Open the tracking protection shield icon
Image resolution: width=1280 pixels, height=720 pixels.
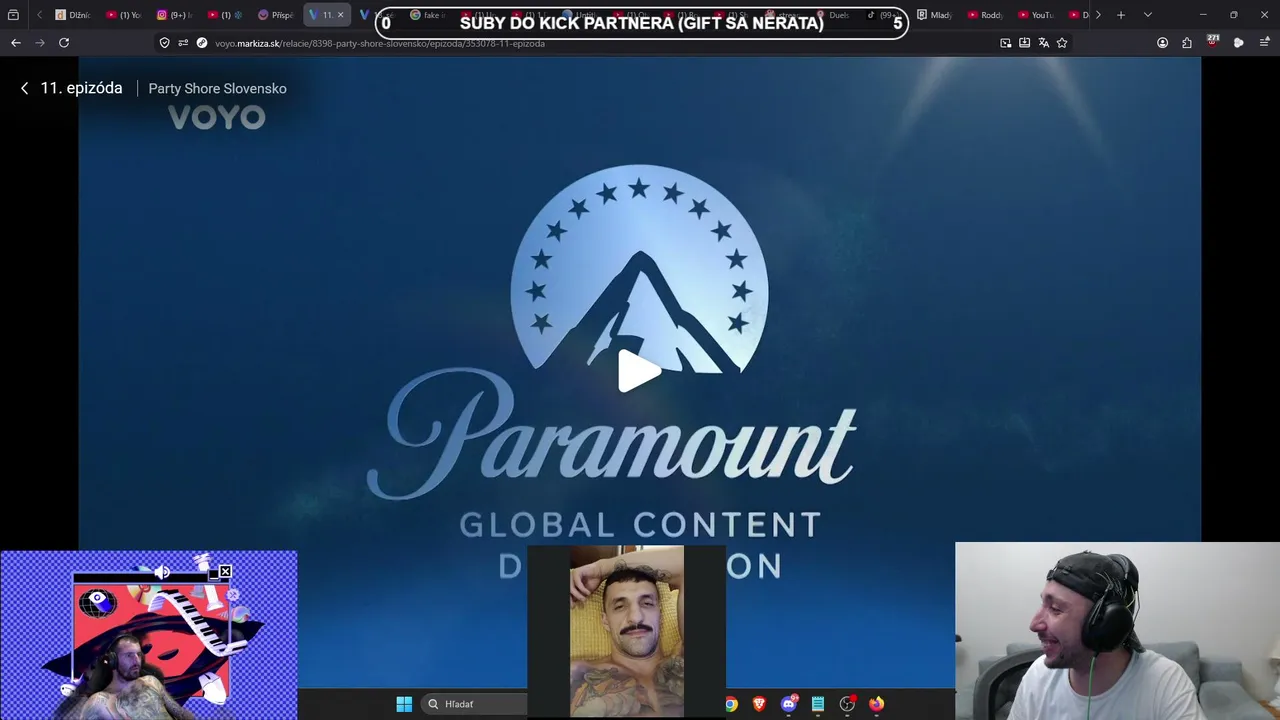click(165, 43)
